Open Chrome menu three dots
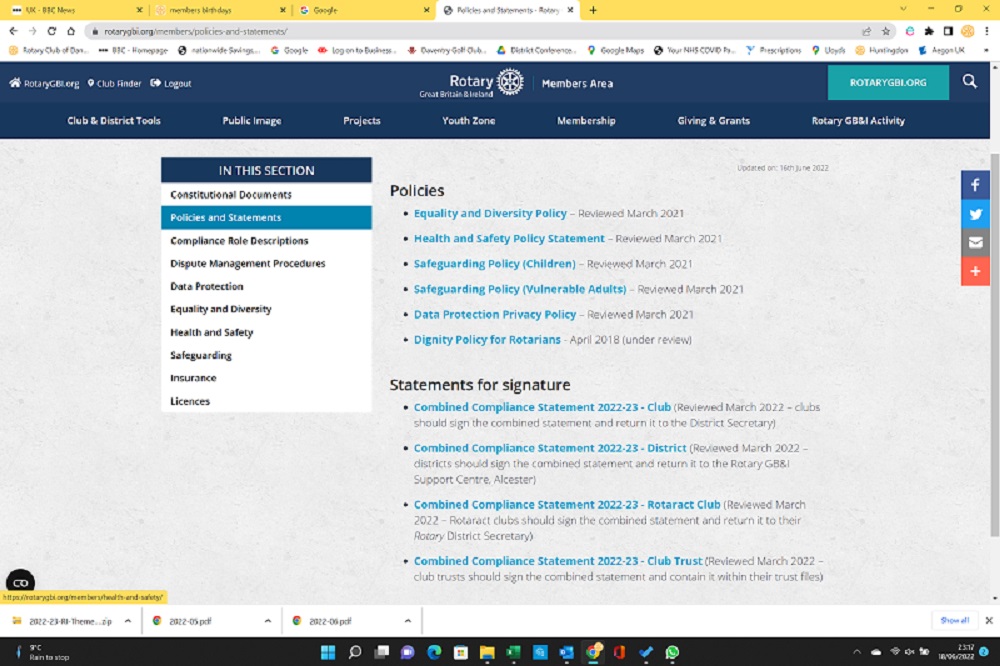 coord(987,31)
